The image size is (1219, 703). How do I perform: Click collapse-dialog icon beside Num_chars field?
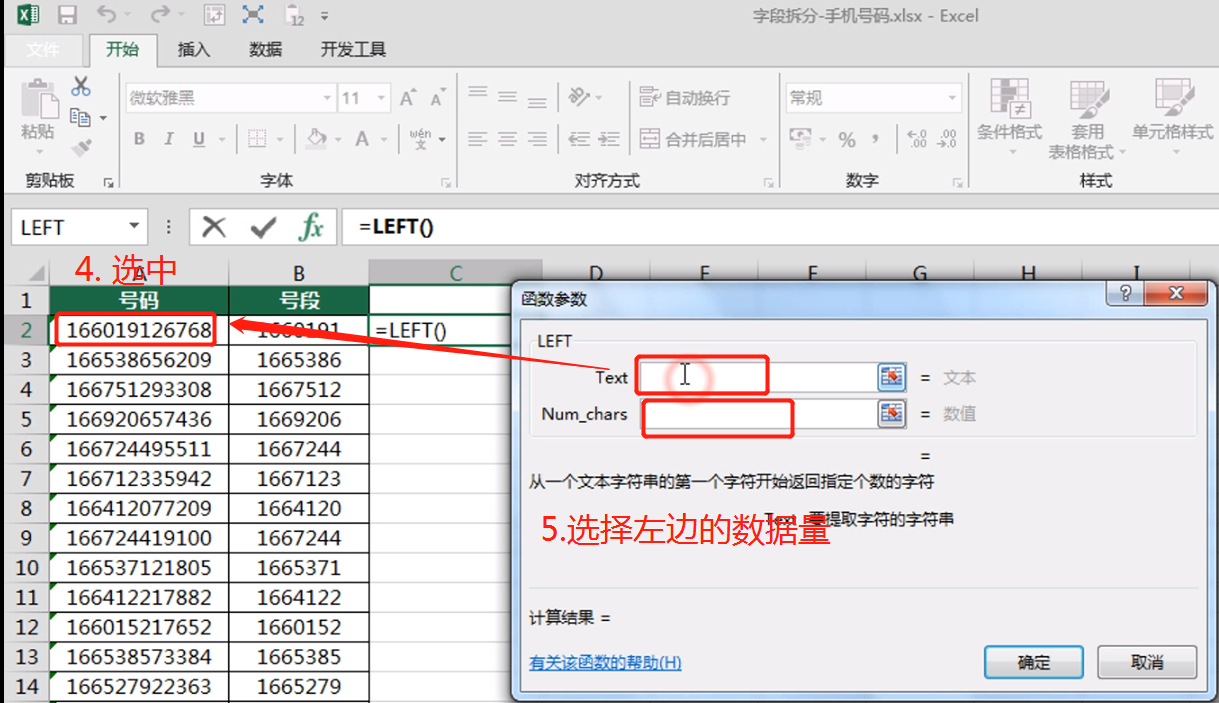pyautogui.click(x=892, y=413)
